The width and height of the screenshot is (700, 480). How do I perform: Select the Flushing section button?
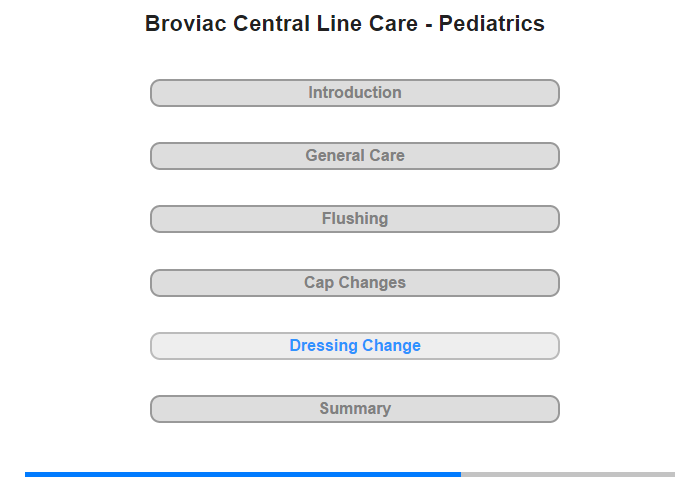(x=355, y=219)
